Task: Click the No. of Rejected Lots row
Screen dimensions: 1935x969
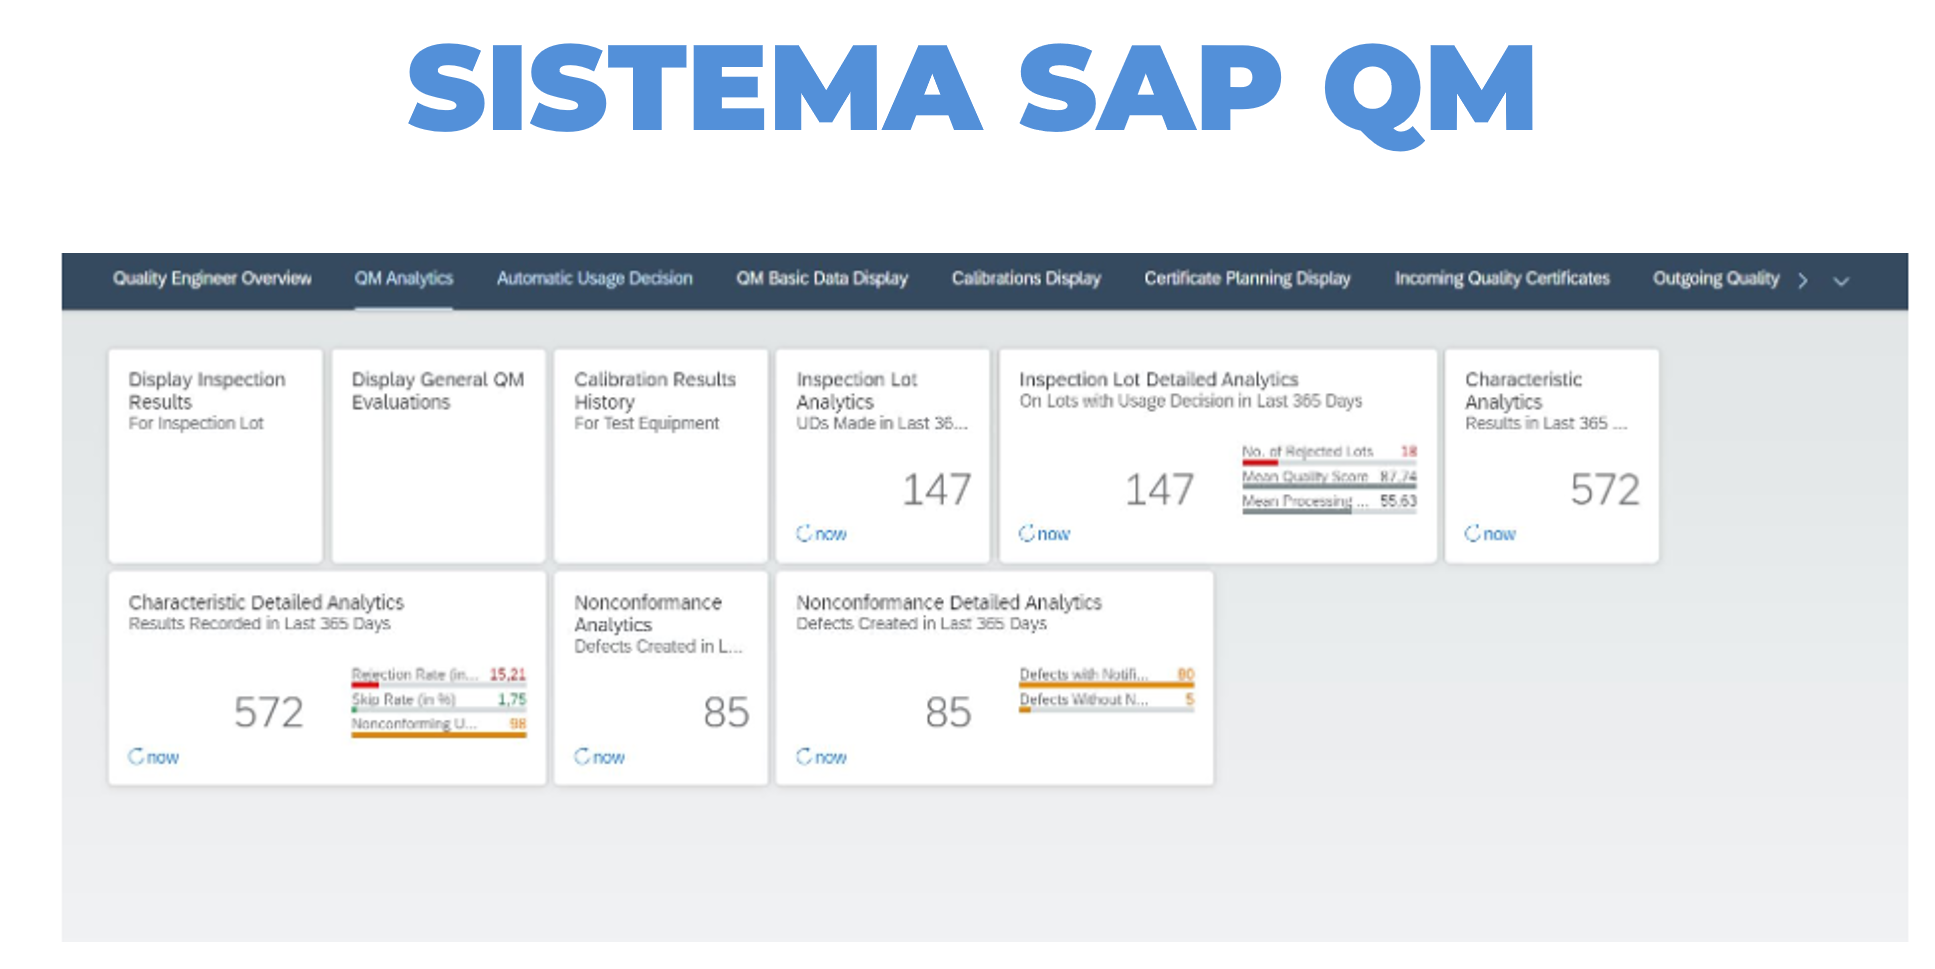Action: pyautogui.click(x=1329, y=454)
